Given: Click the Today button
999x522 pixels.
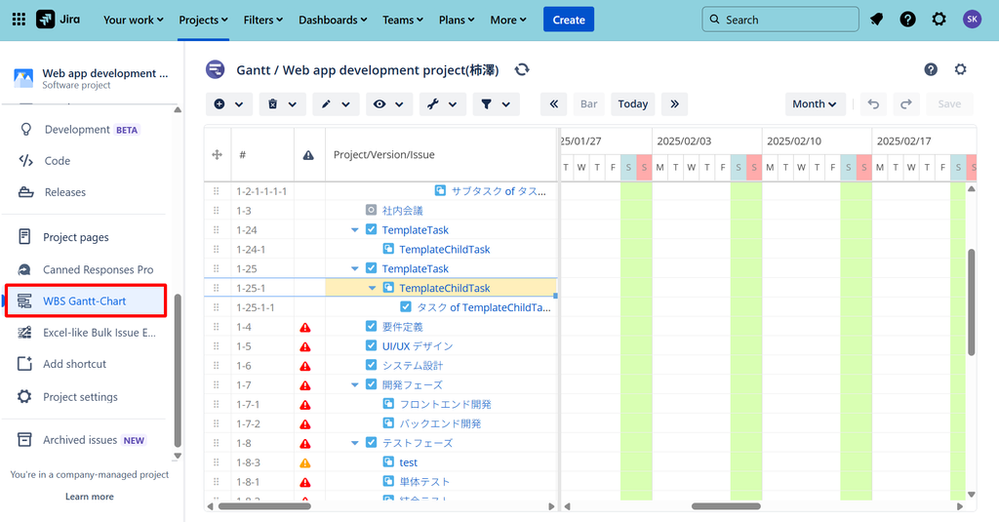Looking at the screenshot, I should tap(633, 104).
